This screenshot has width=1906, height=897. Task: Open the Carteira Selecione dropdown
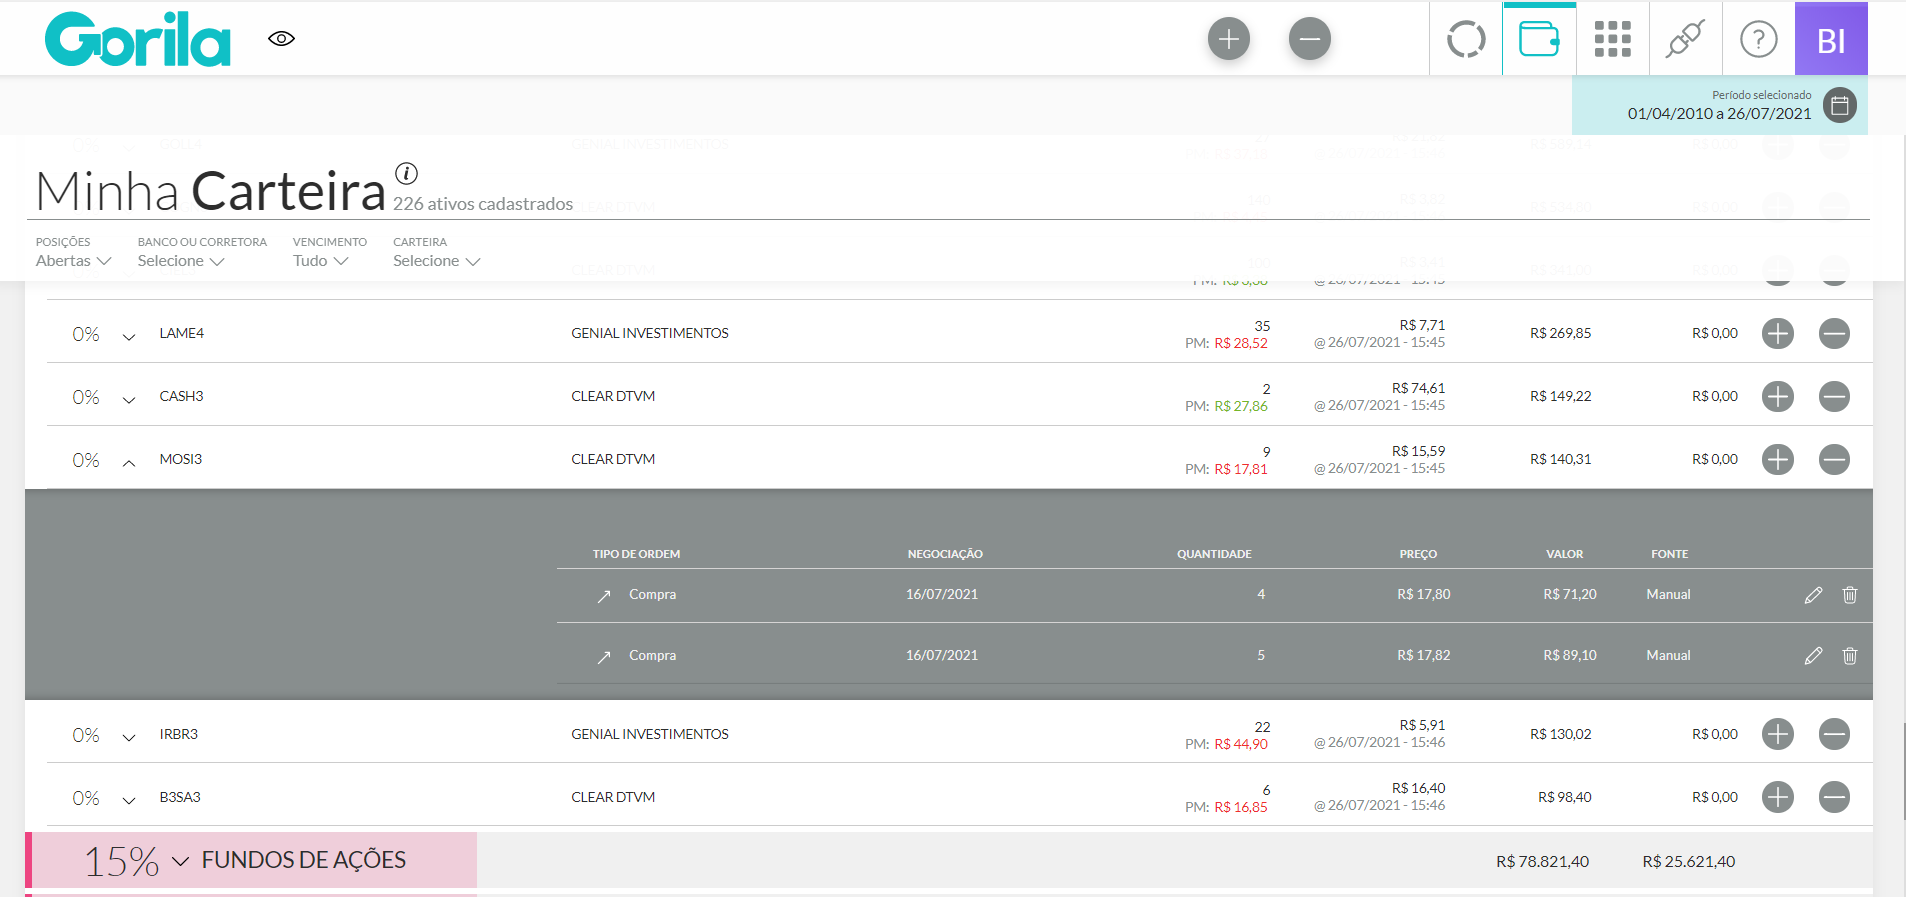437,261
